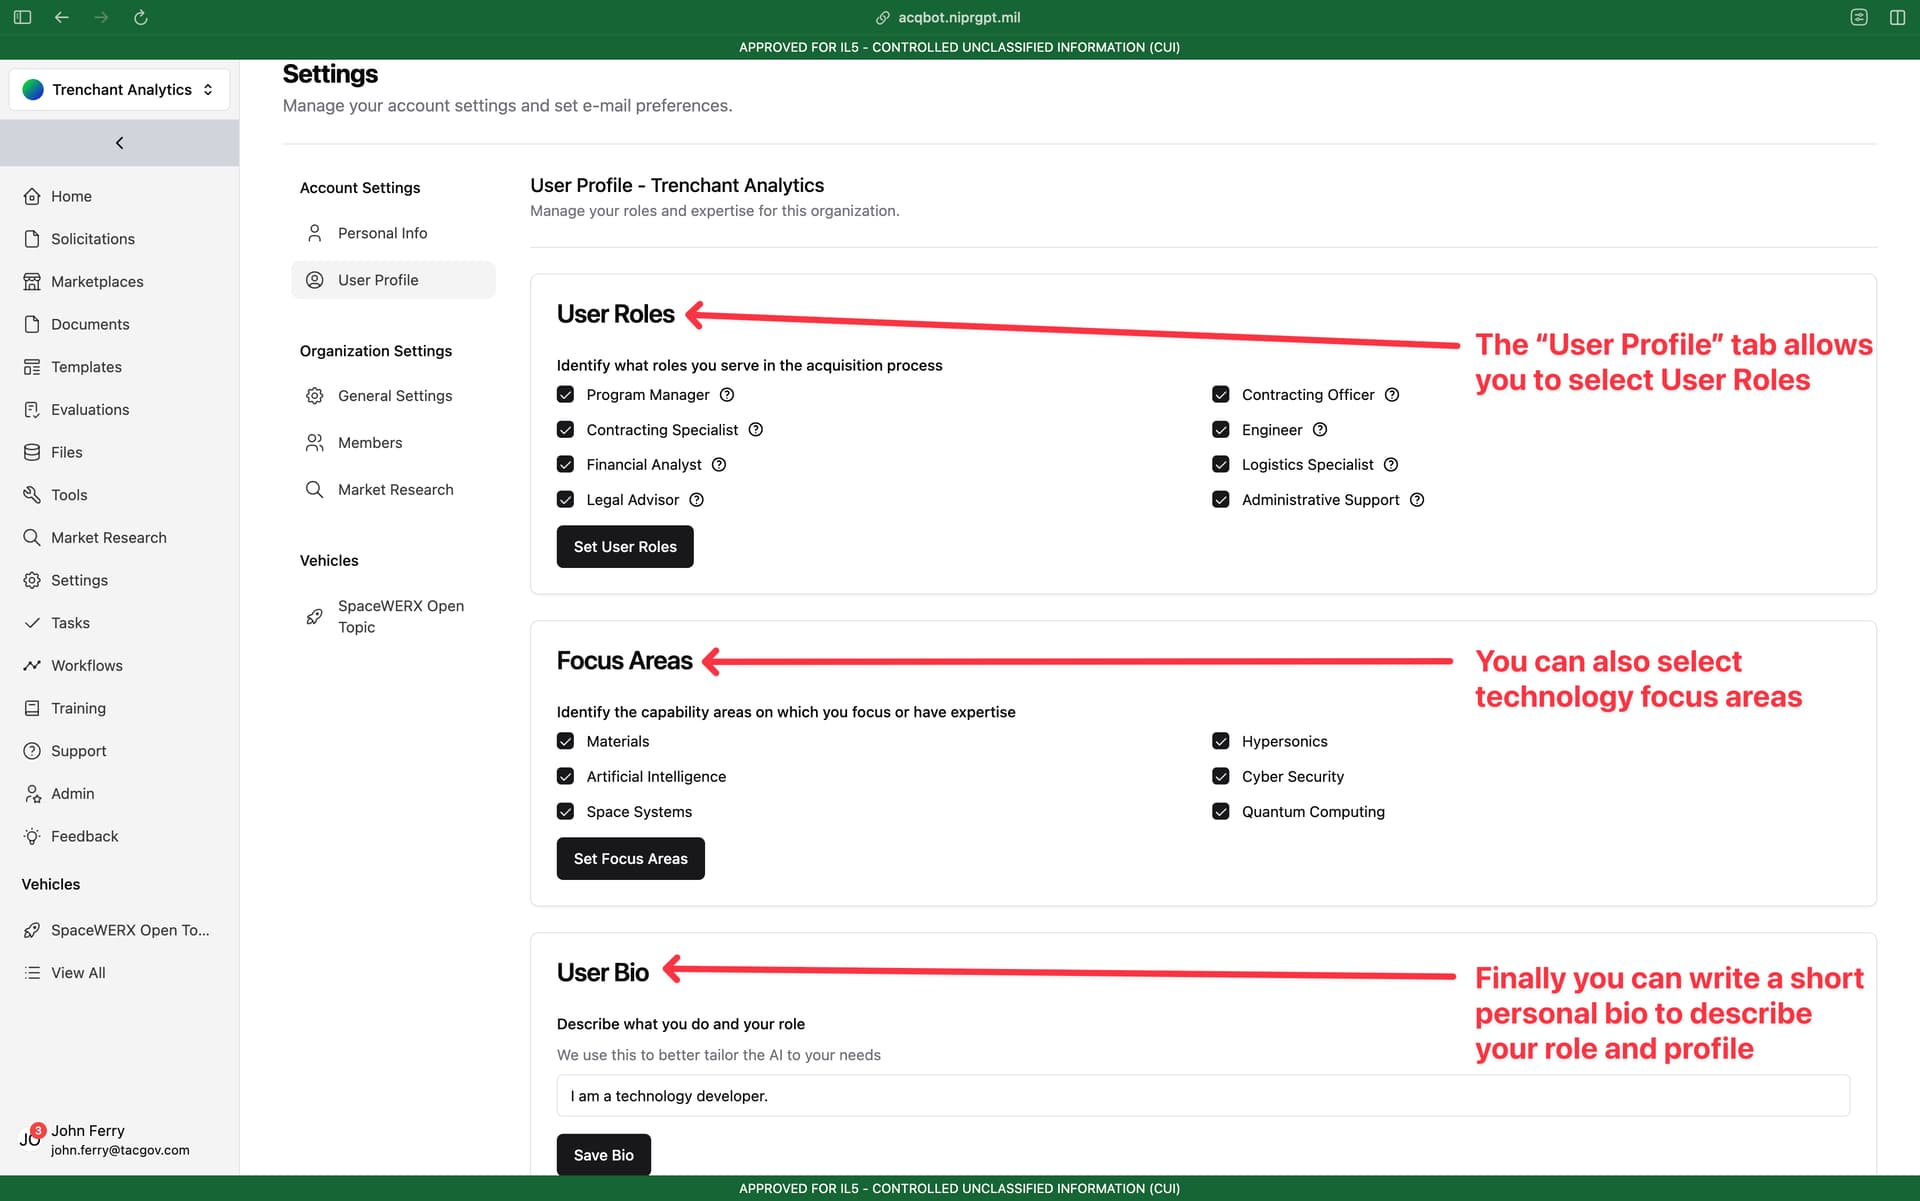The image size is (1920, 1201).
Task: Click the Save Bio button
Action: point(604,1155)
